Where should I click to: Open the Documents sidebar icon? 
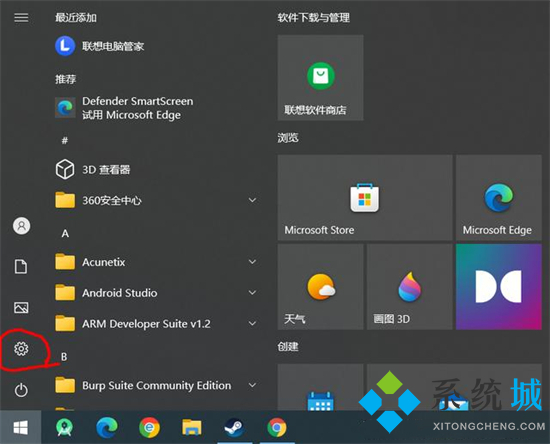[x=21, y=266]
